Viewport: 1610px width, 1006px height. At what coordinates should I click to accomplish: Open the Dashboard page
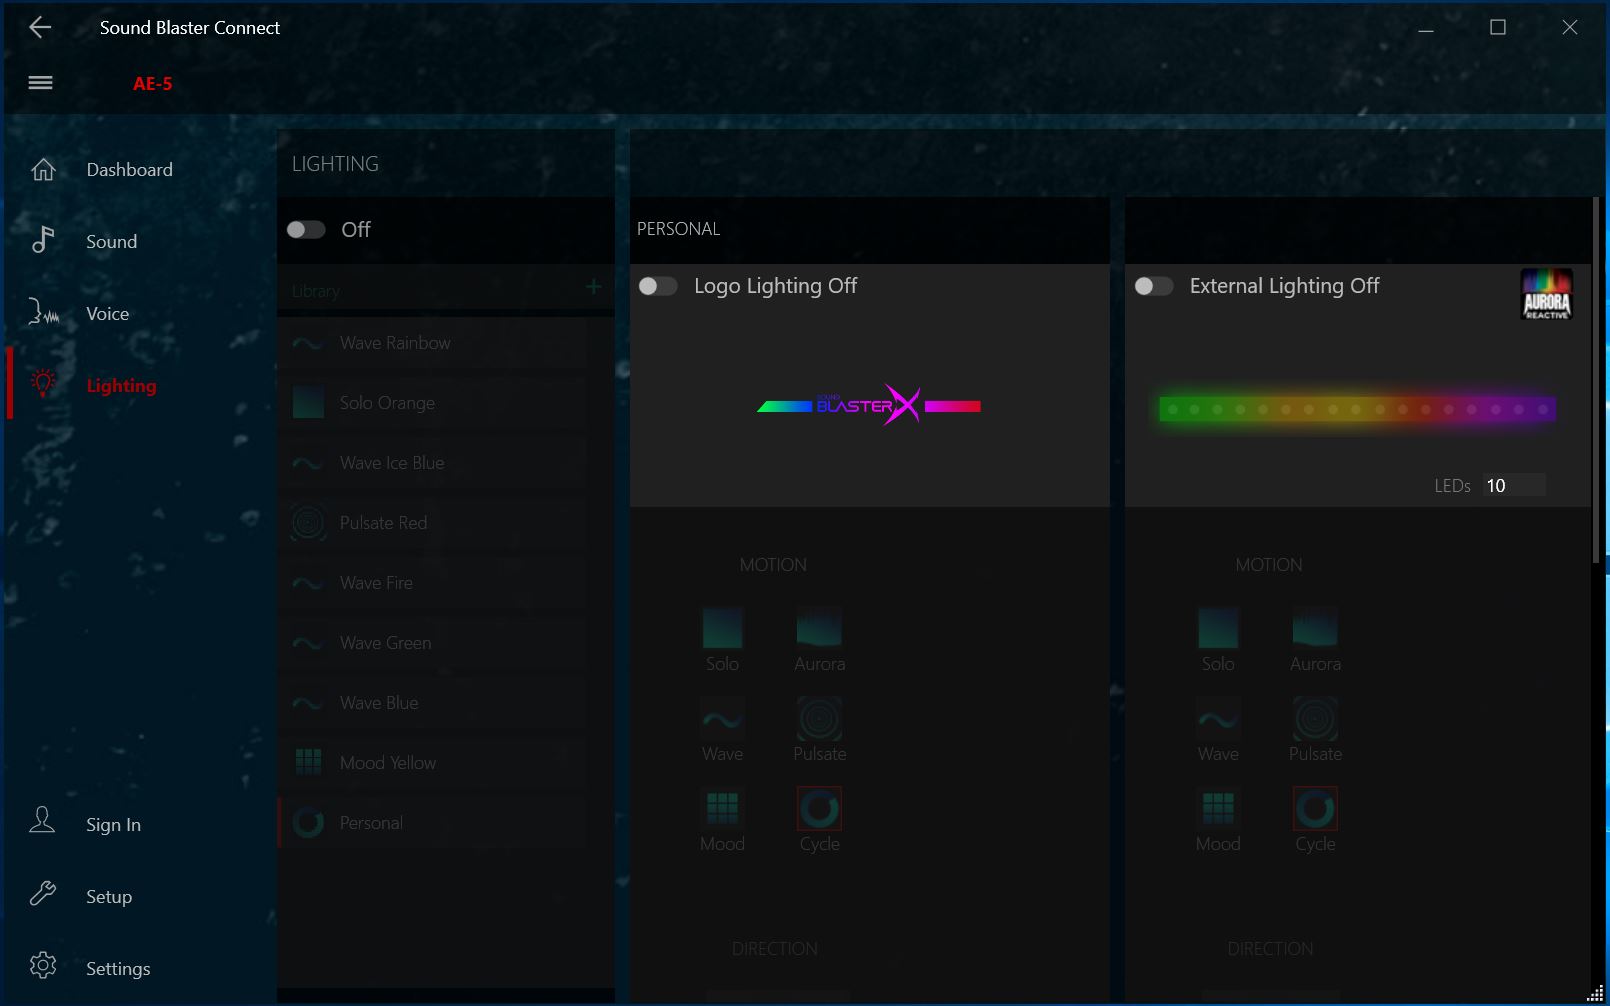129,170
